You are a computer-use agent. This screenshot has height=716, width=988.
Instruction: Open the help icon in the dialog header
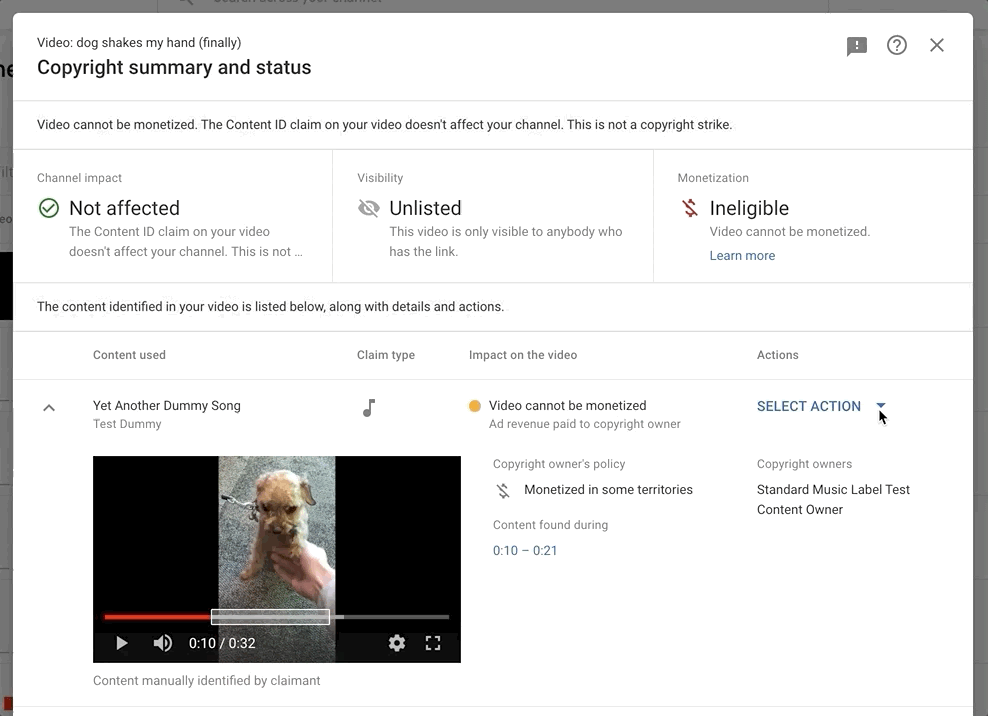tap(896, 45)
